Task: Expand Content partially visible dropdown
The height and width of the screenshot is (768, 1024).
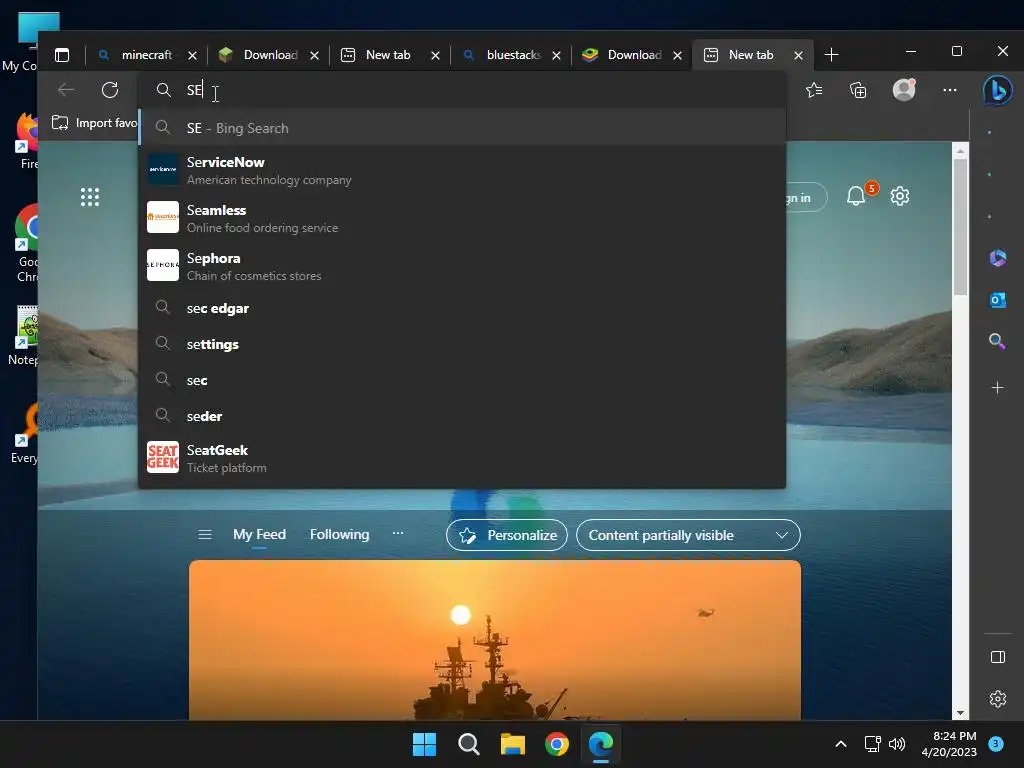Action: tap(688, 535)
